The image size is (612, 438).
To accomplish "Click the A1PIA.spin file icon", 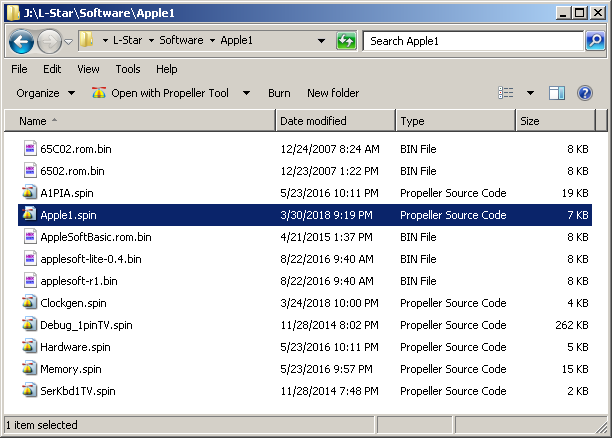I will 29,192.
